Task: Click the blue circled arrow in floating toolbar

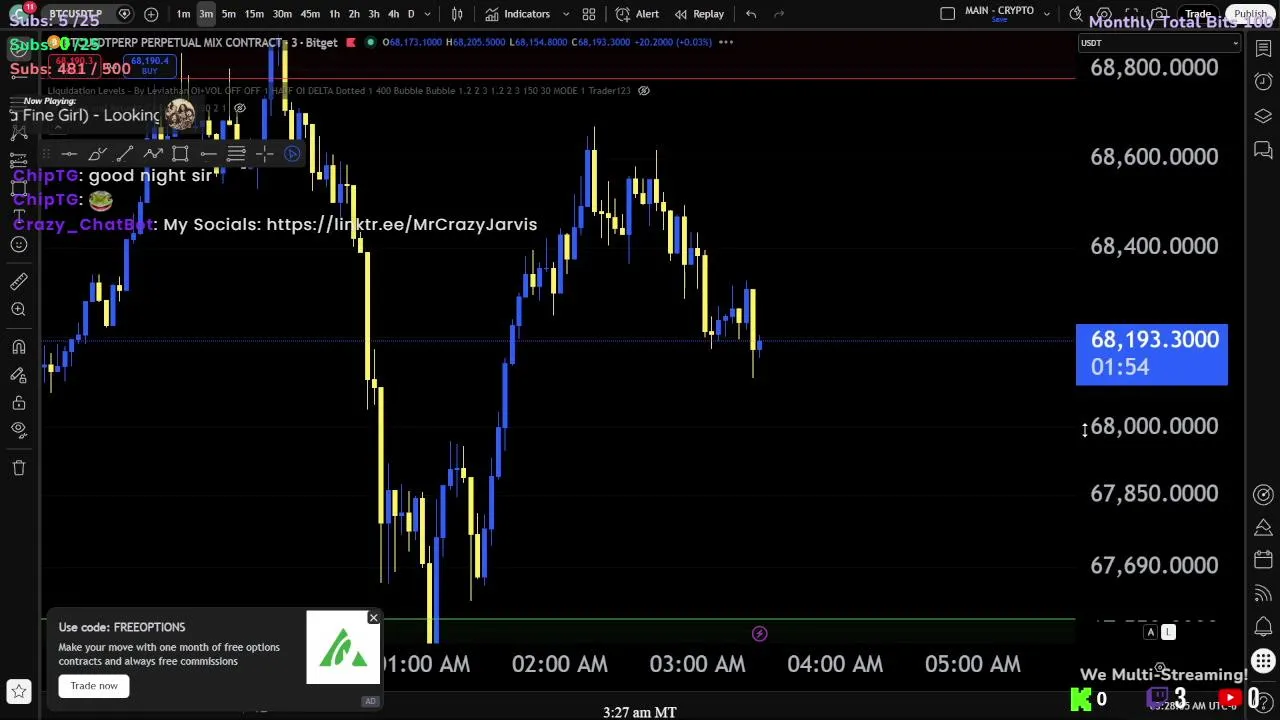Action: (x=292, y=153)
